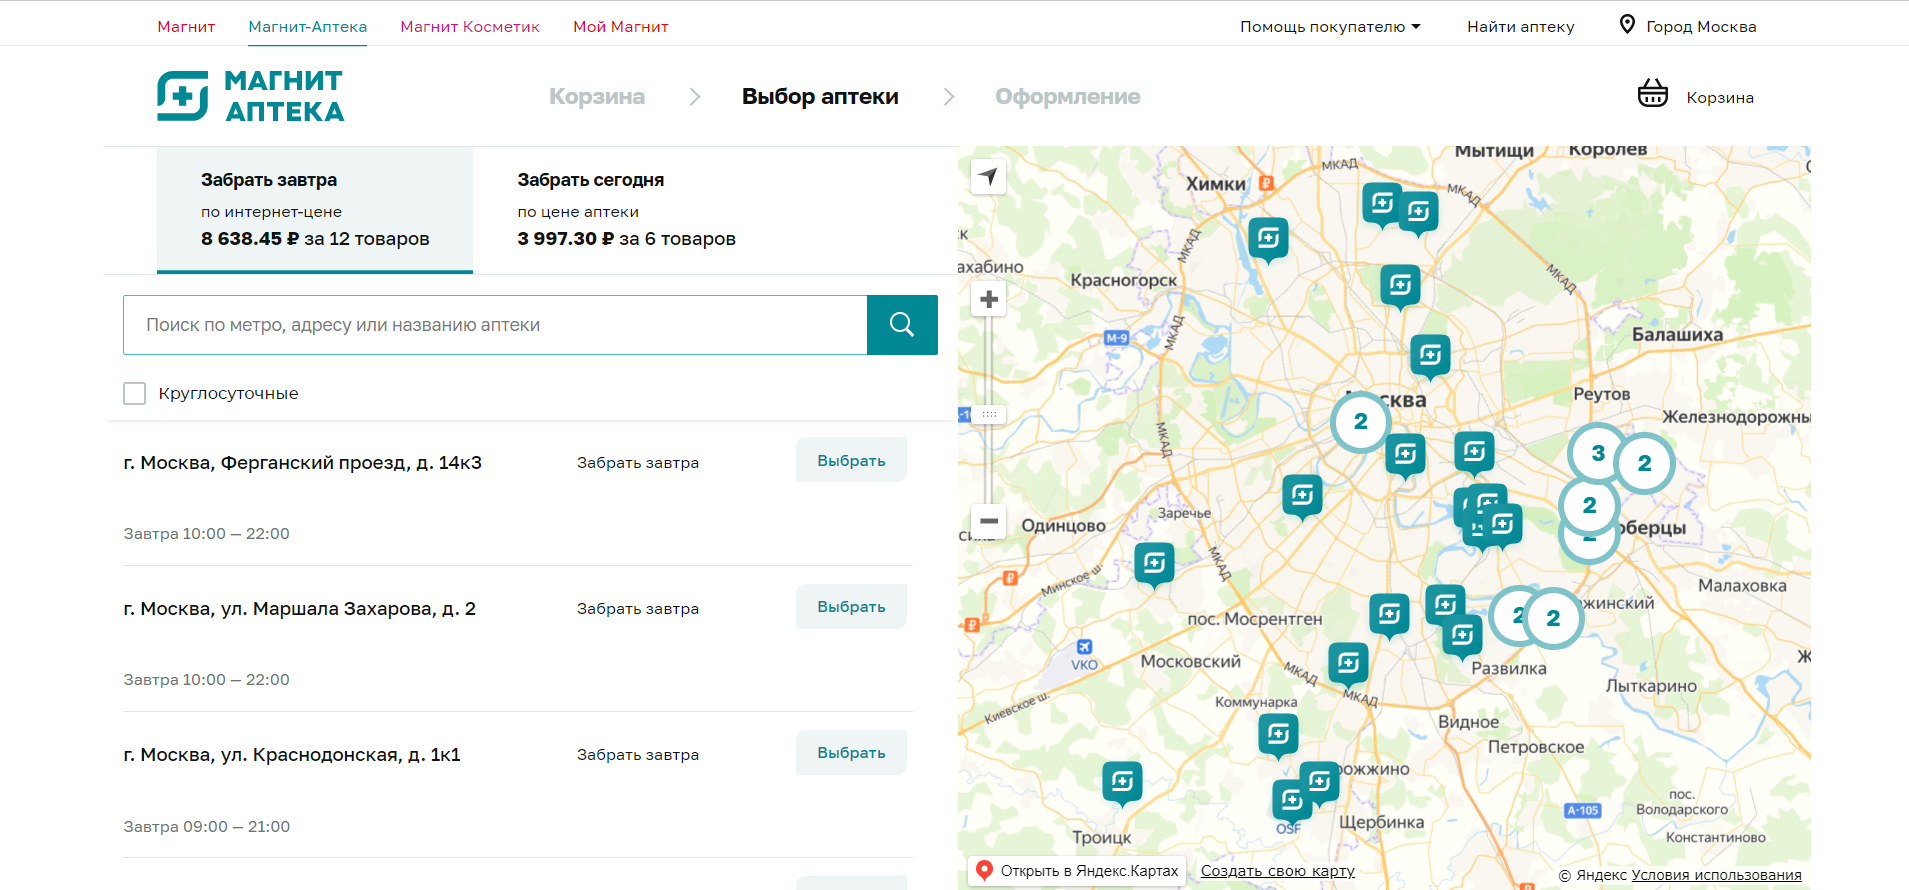Viewport: 1909px width, 890px height.
Task: Click the magnifier search button
Action: pyautogui.click(x=902, y=325)
